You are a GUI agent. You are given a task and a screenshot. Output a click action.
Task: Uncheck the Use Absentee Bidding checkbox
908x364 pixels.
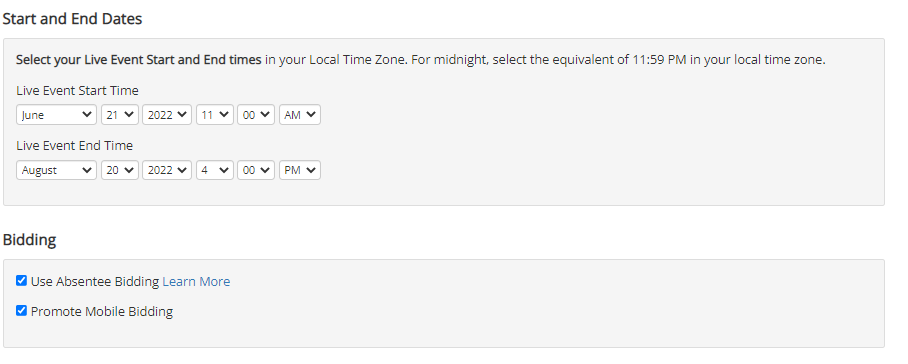[x=21, y=281]
